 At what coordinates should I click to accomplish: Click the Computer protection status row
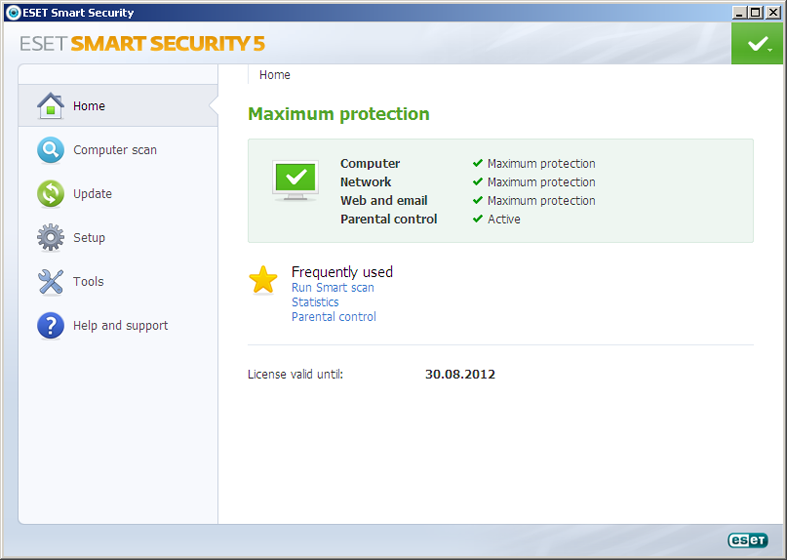click(370, 164)
